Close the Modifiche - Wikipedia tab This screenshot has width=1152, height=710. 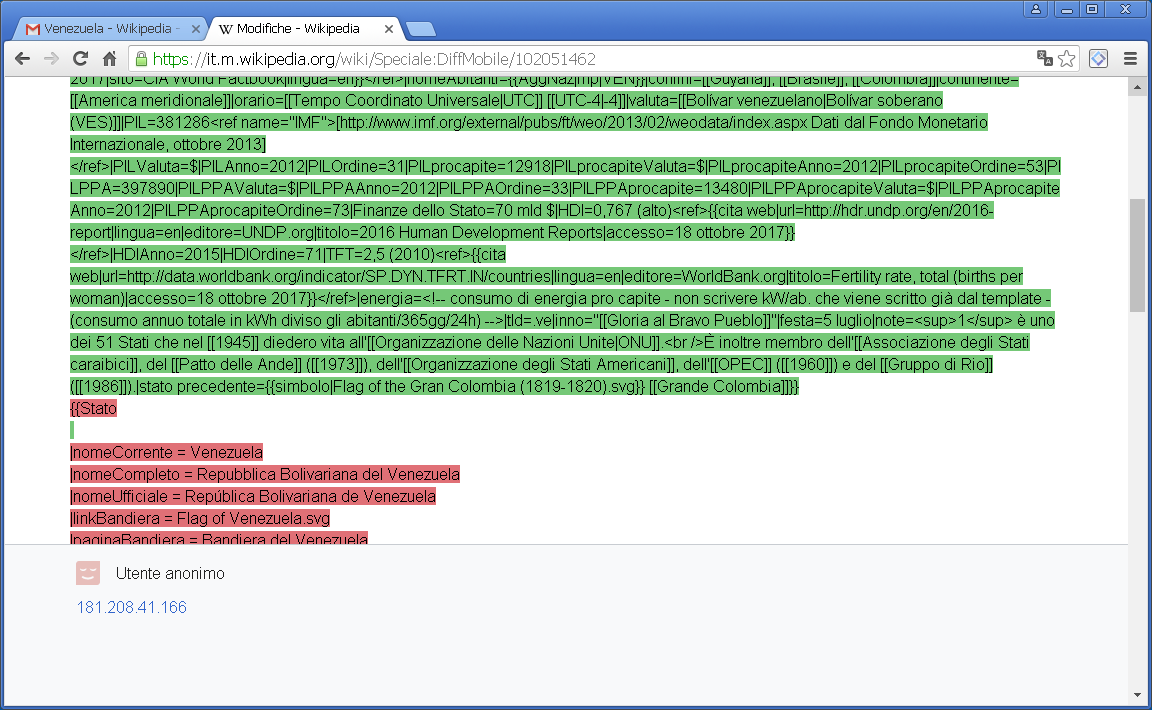389,28
